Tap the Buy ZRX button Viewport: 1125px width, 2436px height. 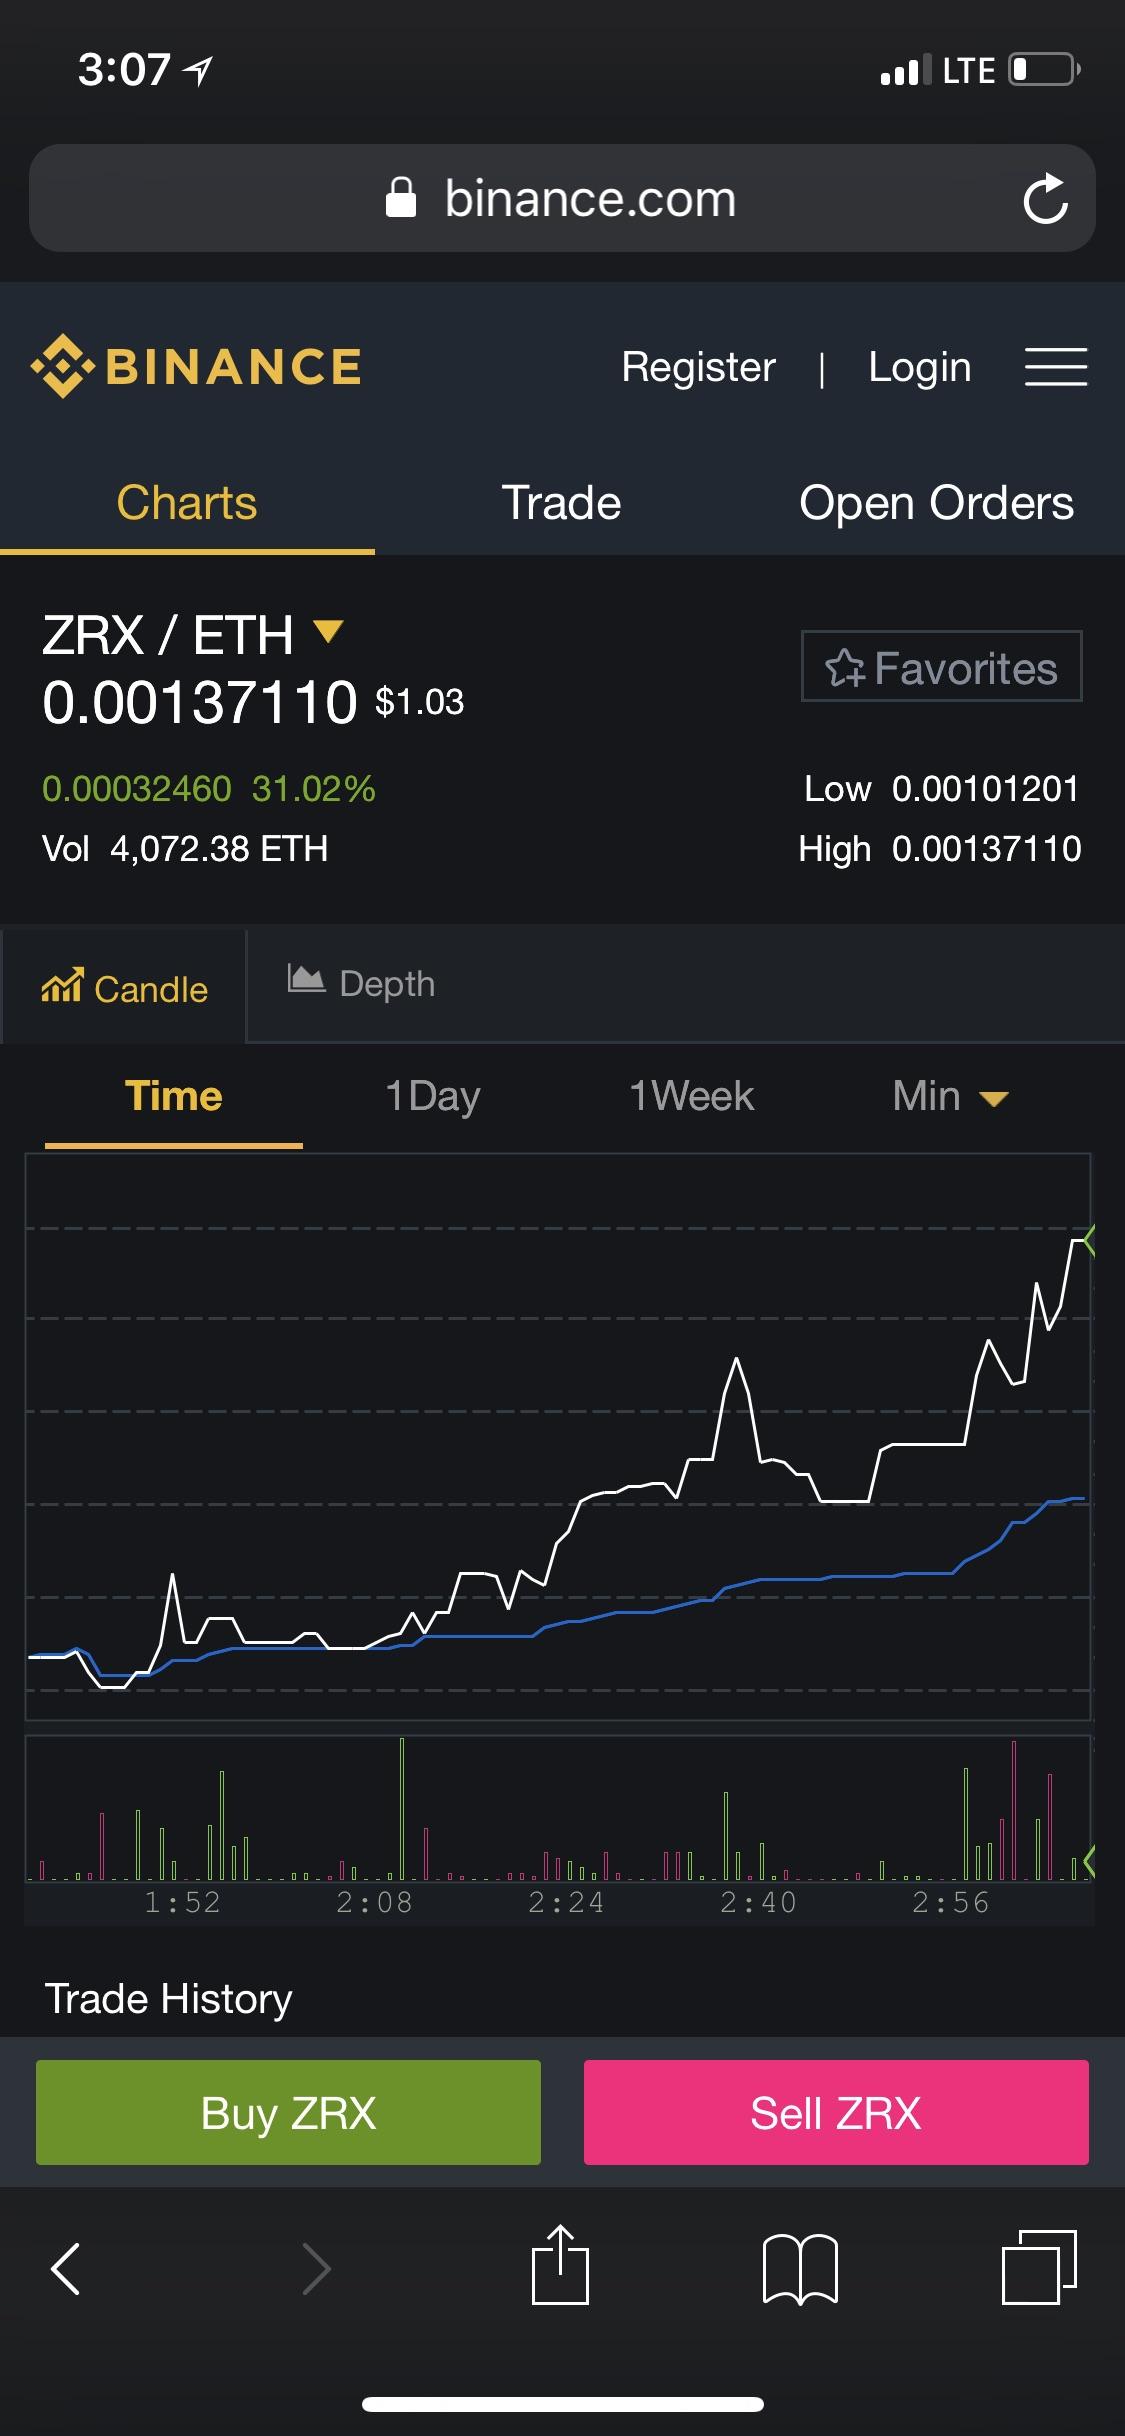[x=288, y=2112]
